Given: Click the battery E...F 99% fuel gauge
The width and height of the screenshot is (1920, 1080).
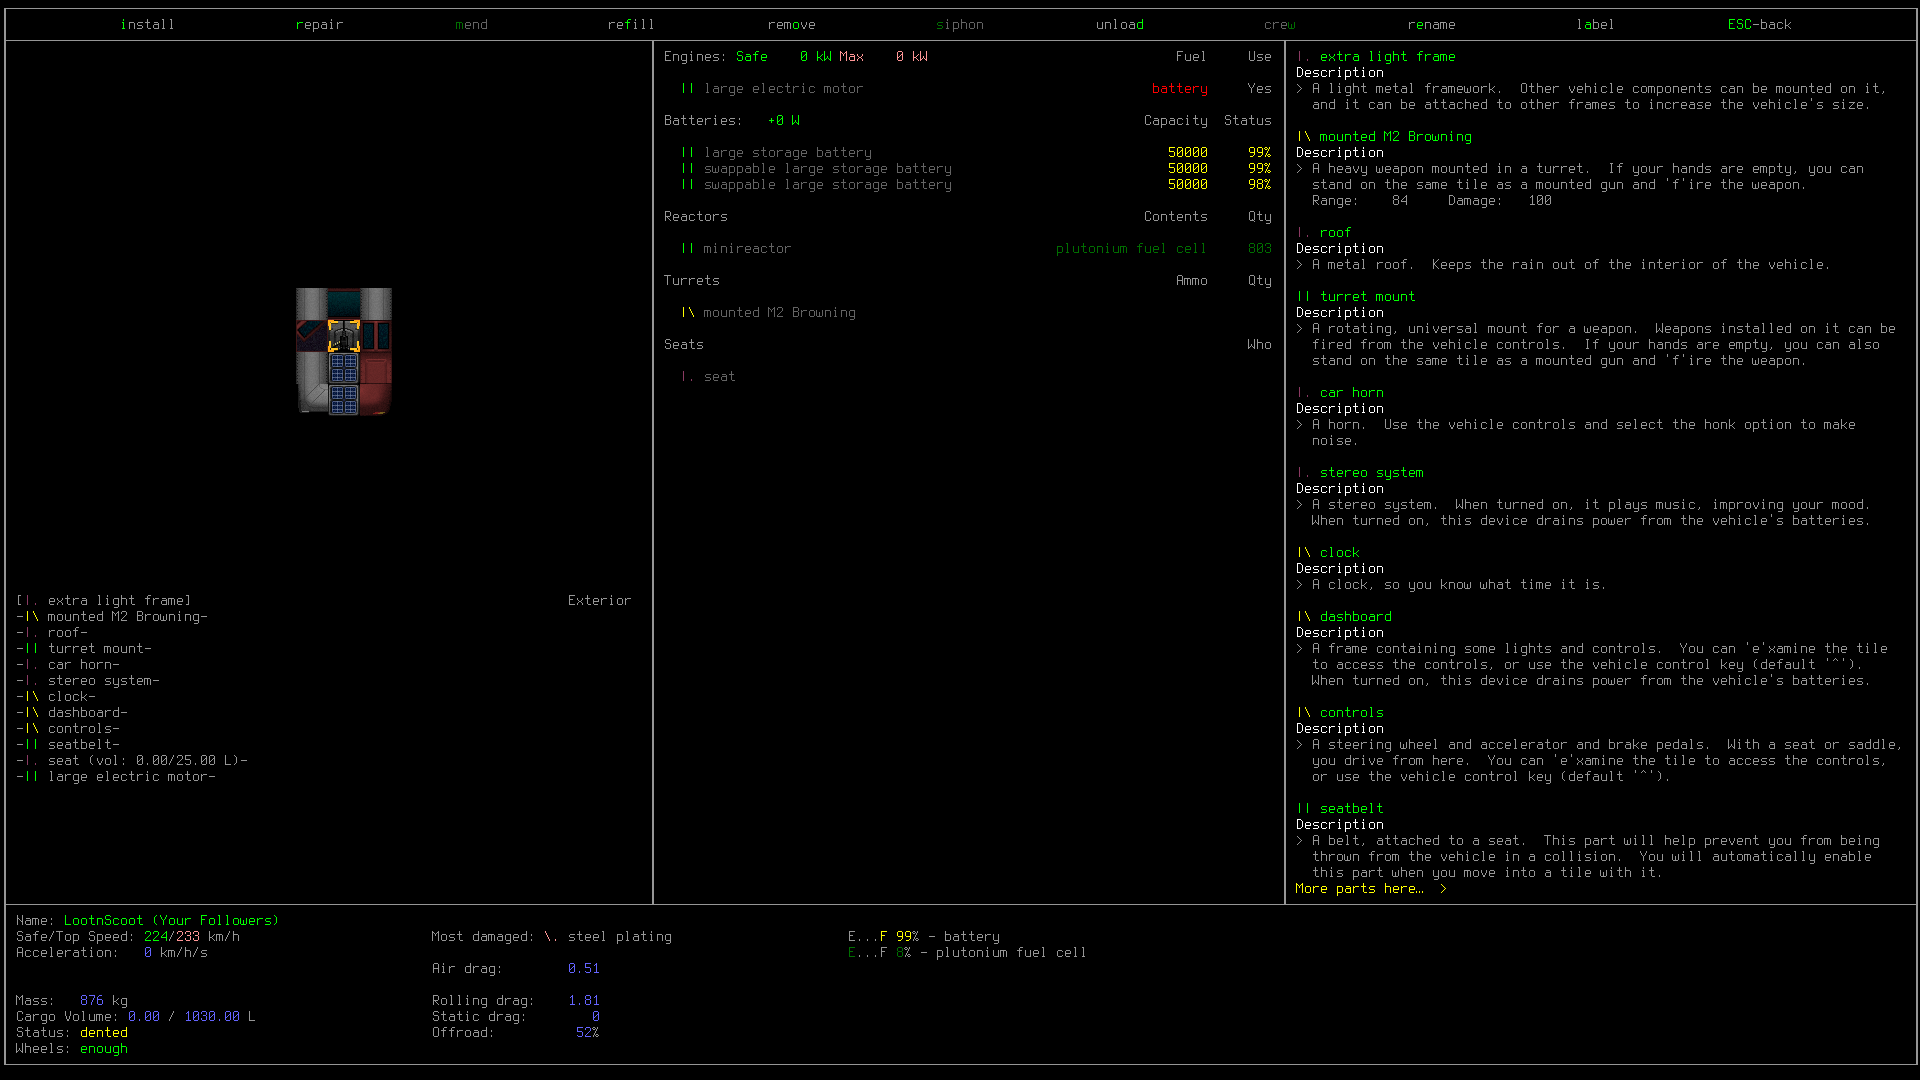Looking at the screenshot, I should click(923, 937).
